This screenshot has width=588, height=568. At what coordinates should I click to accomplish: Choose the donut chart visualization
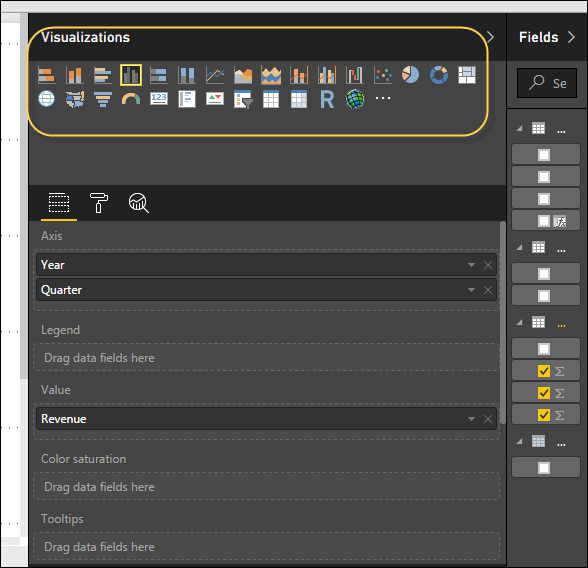click(x=439, y=75)
